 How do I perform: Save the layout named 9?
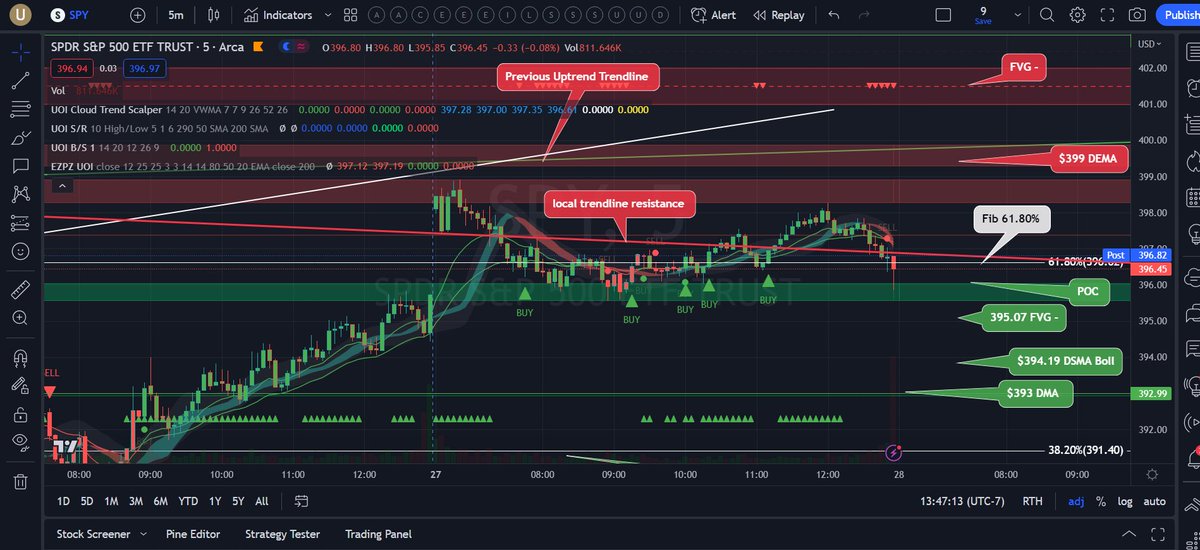[x=983, y=15]
